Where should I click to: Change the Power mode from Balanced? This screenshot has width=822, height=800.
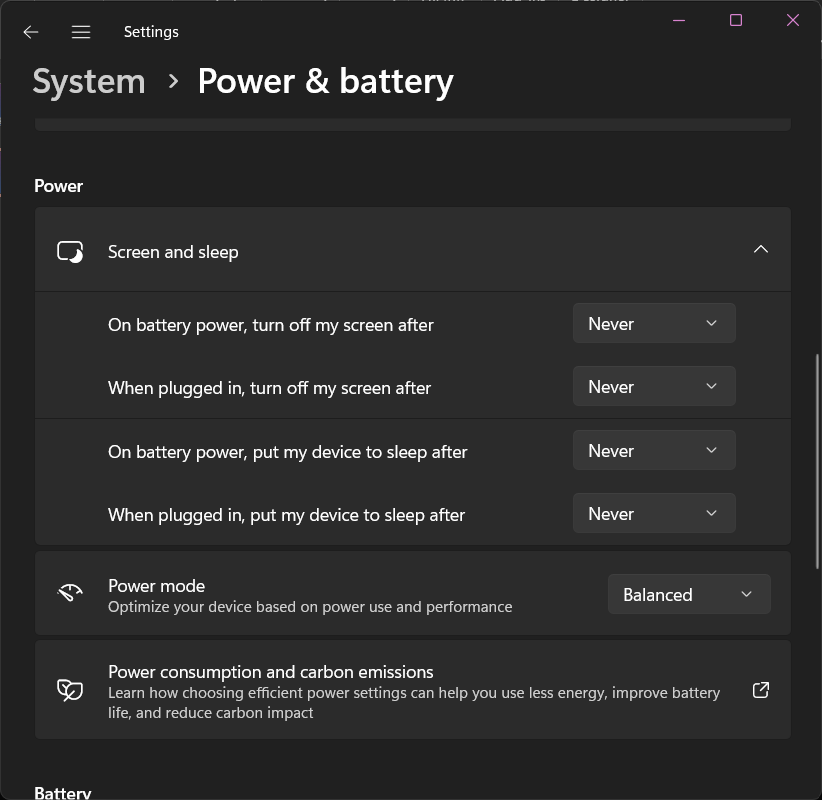689,594
